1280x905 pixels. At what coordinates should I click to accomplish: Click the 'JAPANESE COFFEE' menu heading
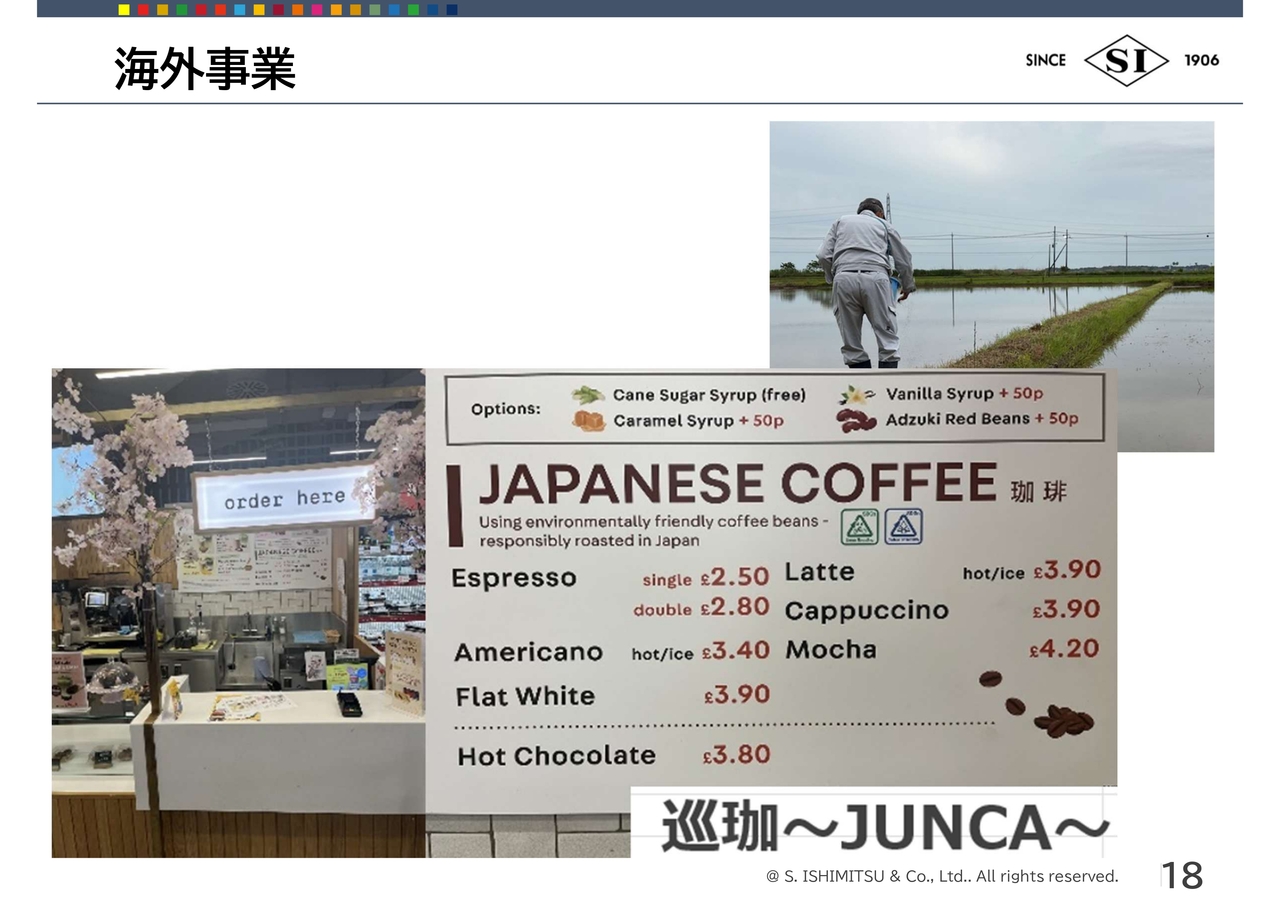737,484
